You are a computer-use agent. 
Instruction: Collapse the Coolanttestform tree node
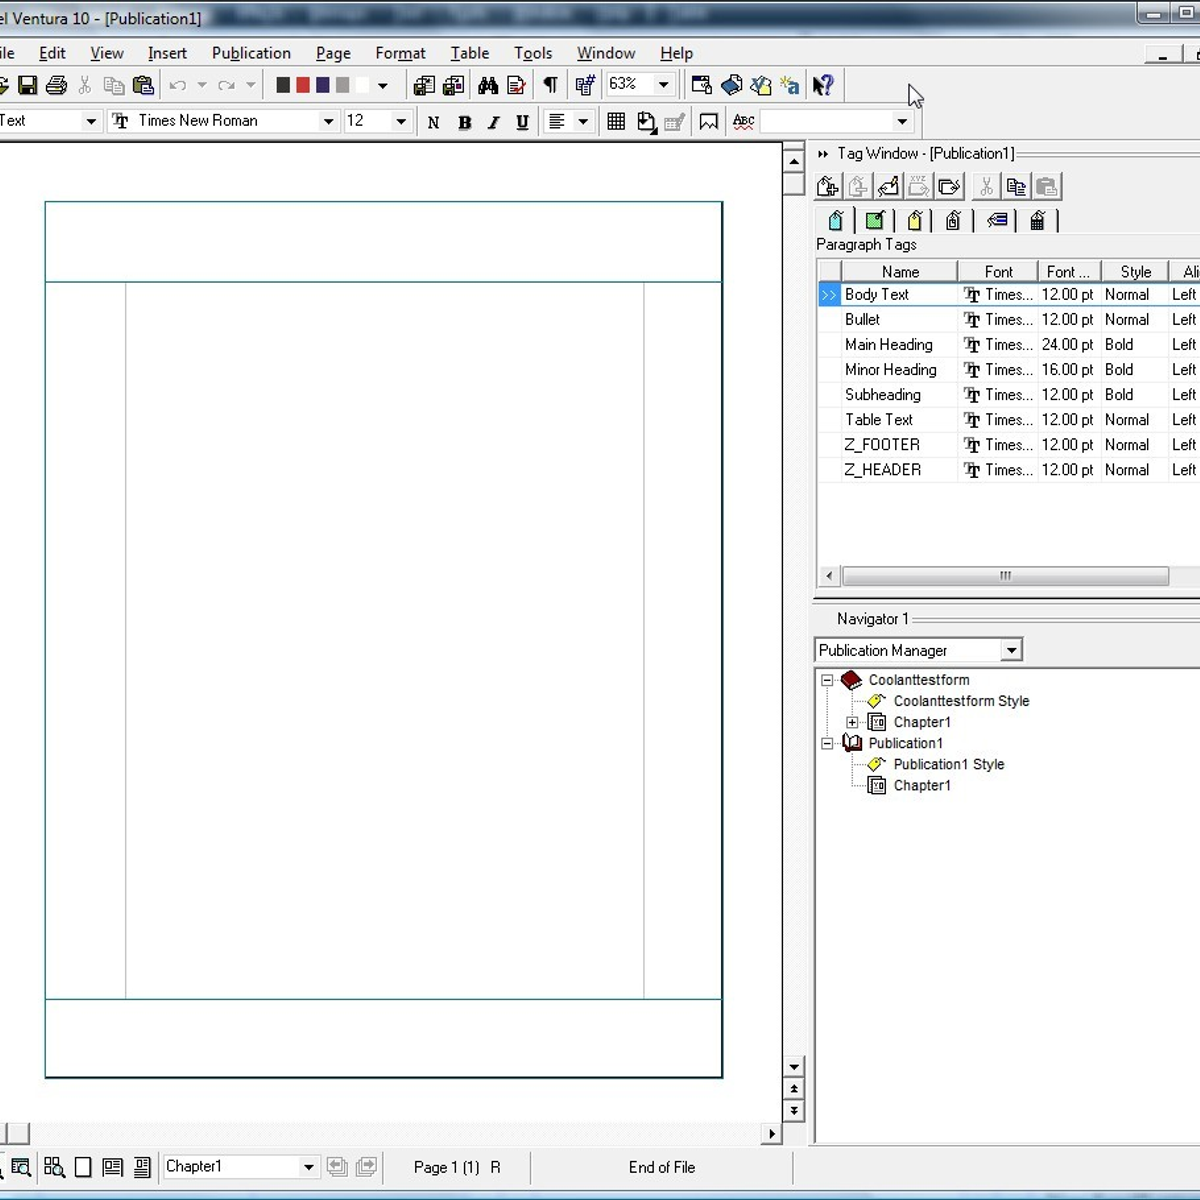(x=827, y=680)
